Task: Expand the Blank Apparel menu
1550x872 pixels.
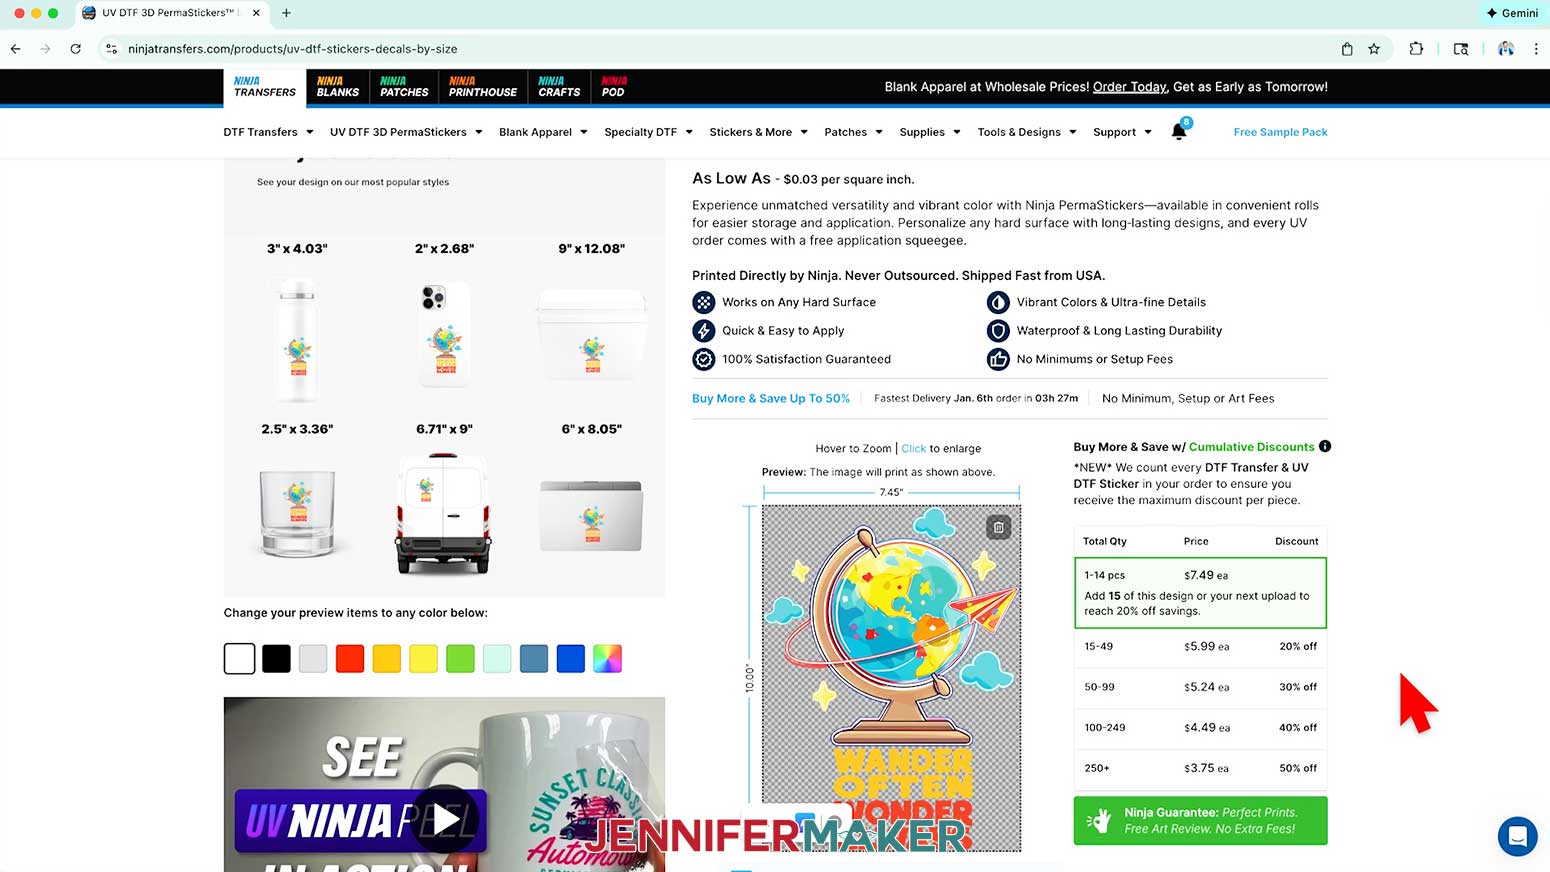Action: coord(543,132)
